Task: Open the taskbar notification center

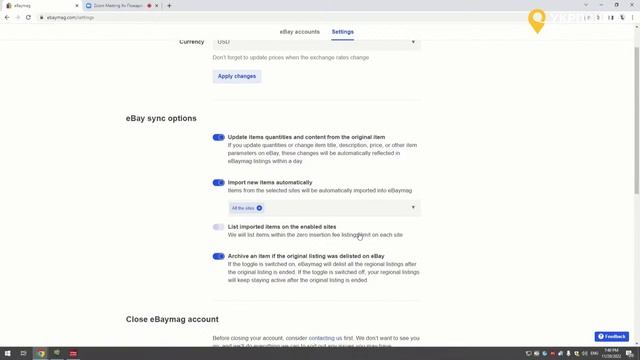Action: pos(630,353)
